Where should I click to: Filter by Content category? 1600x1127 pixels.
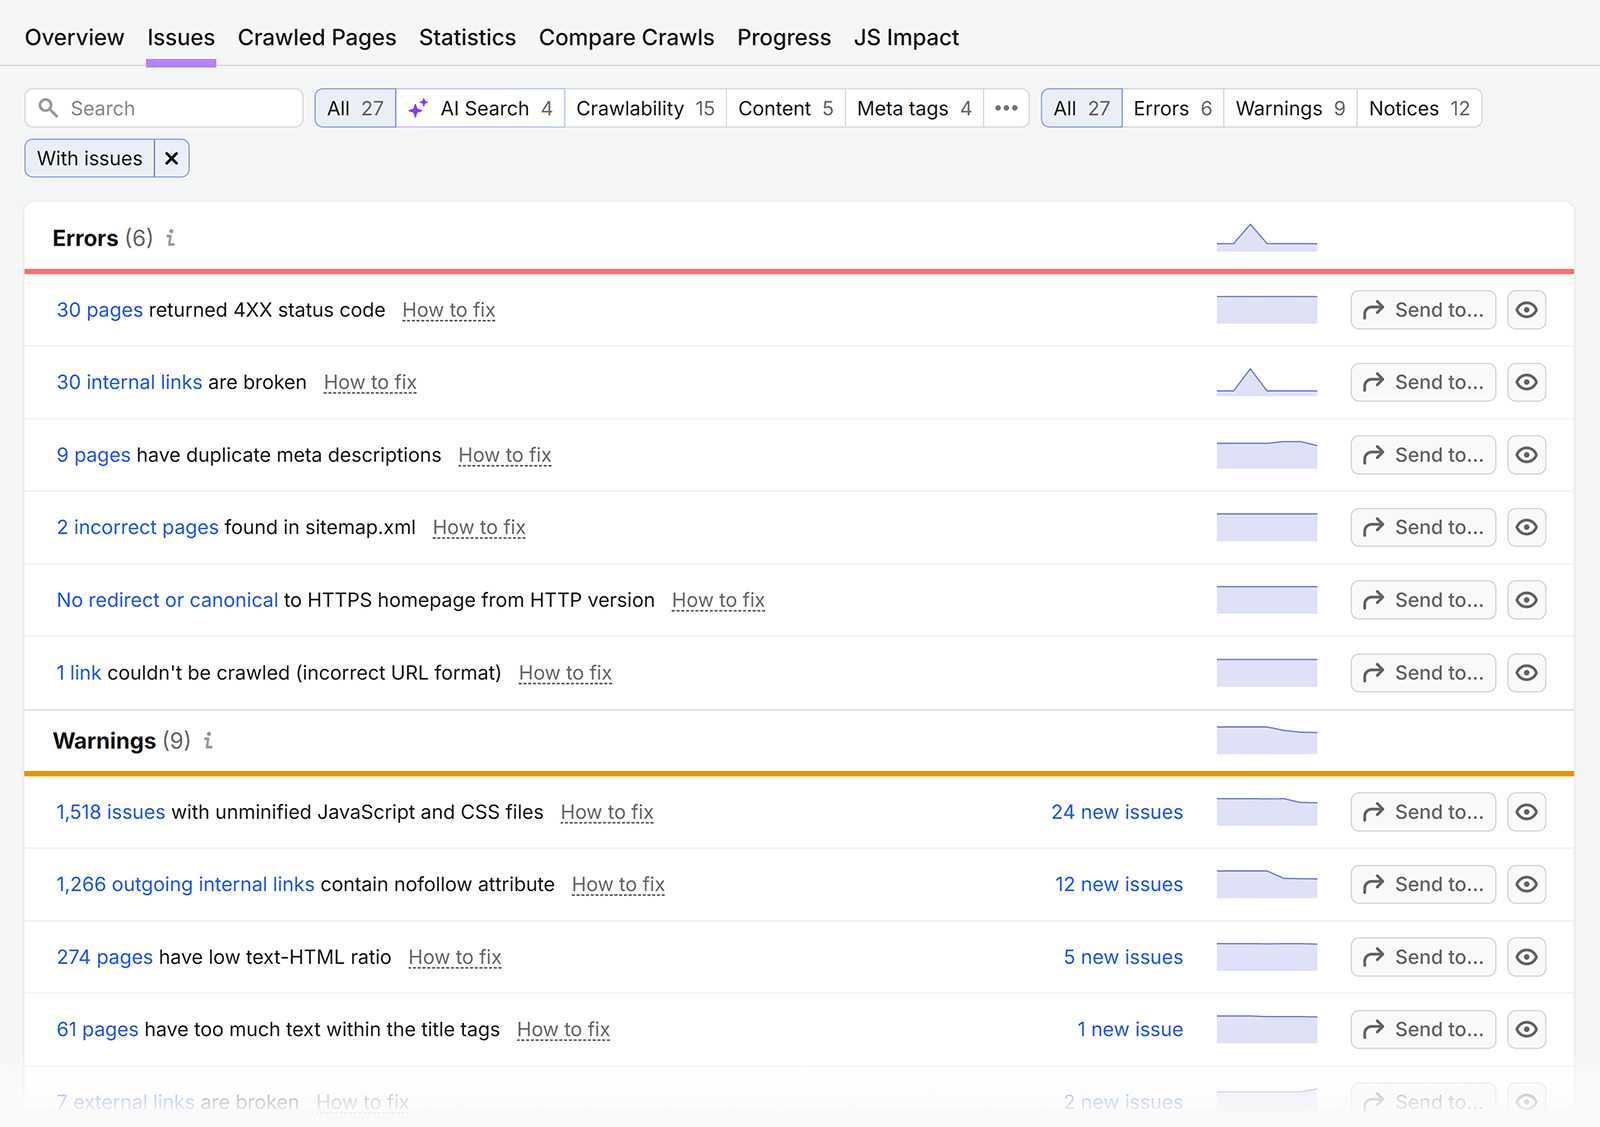tap(786, 108)
